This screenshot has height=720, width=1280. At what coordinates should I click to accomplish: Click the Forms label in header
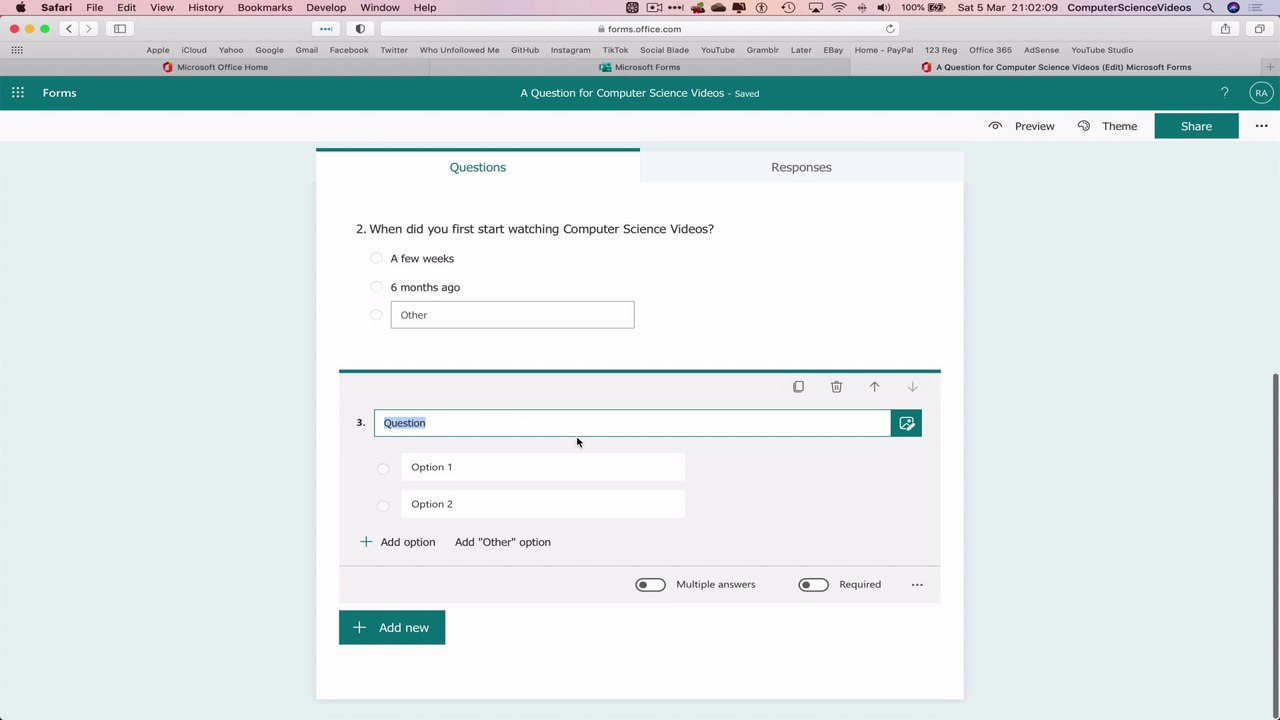59,93
